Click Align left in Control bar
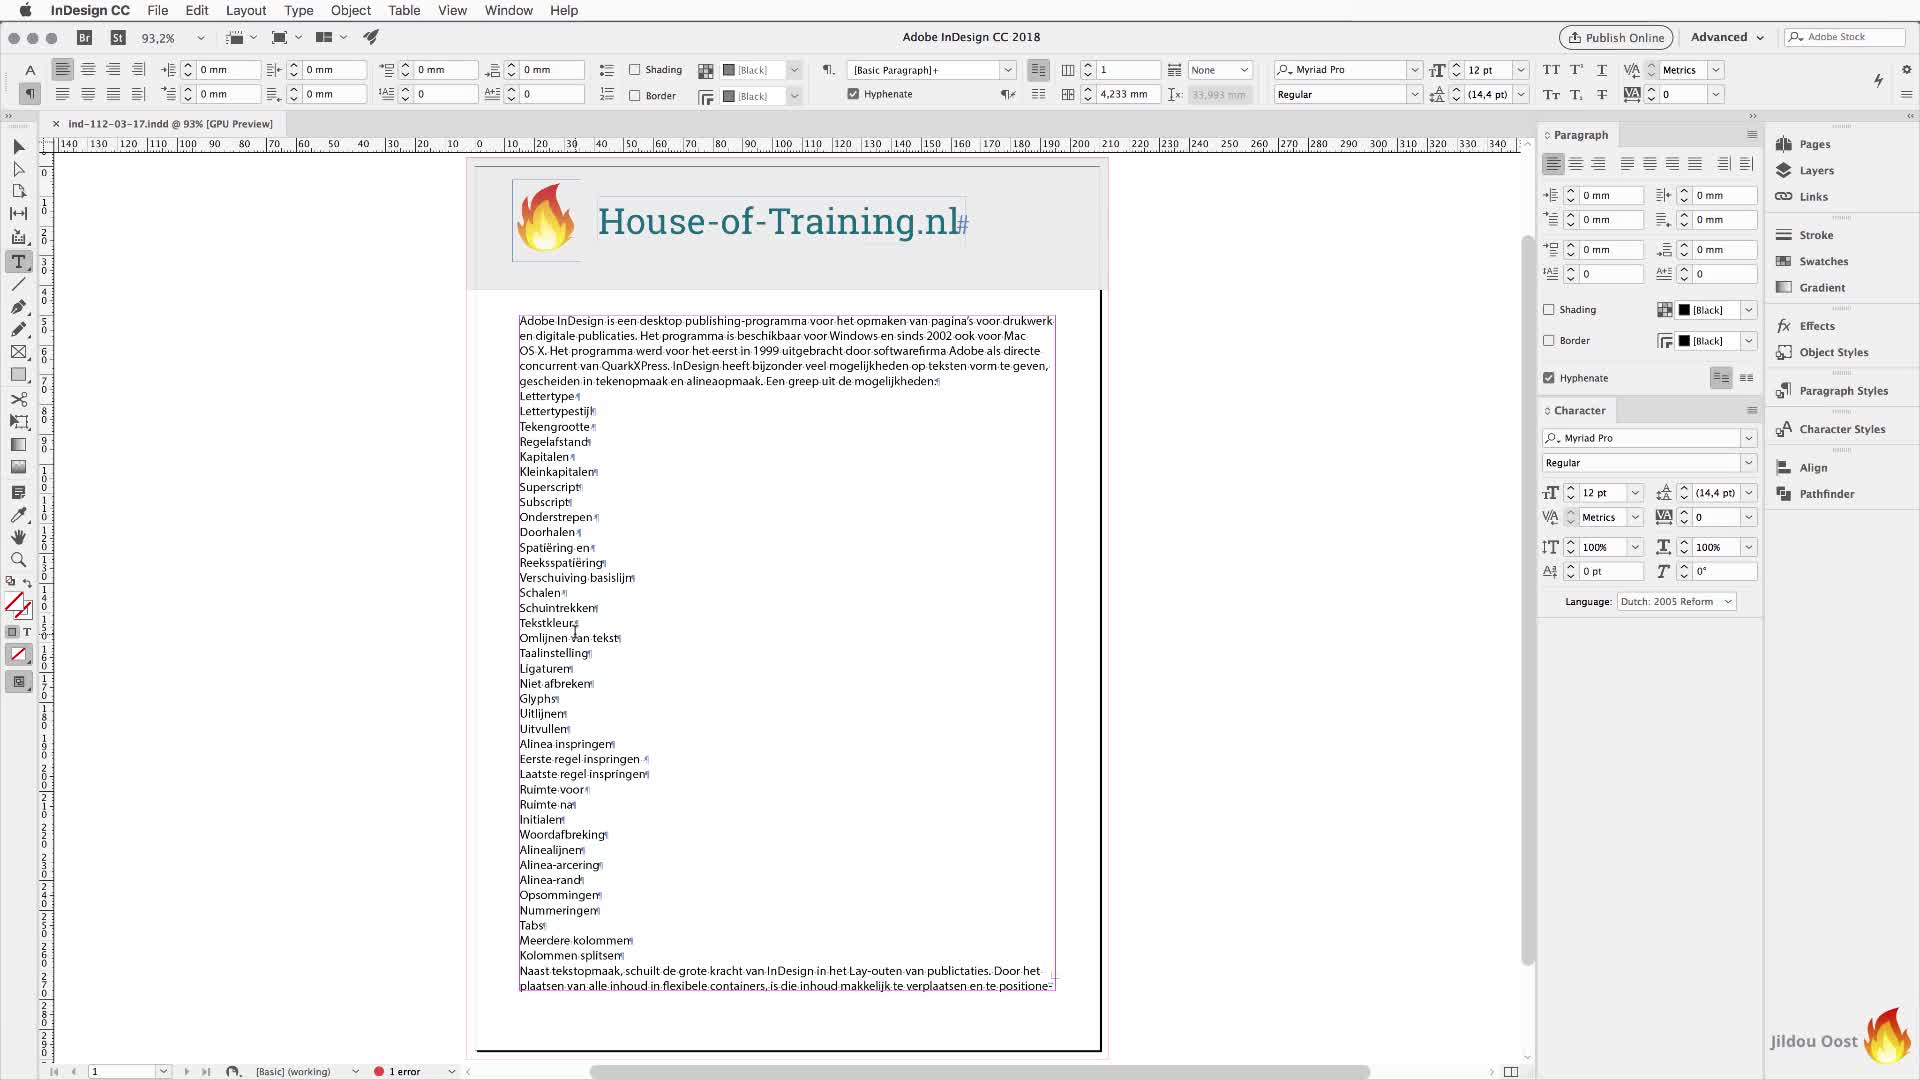The image size is (1920, 1080). tap(62, 69)
